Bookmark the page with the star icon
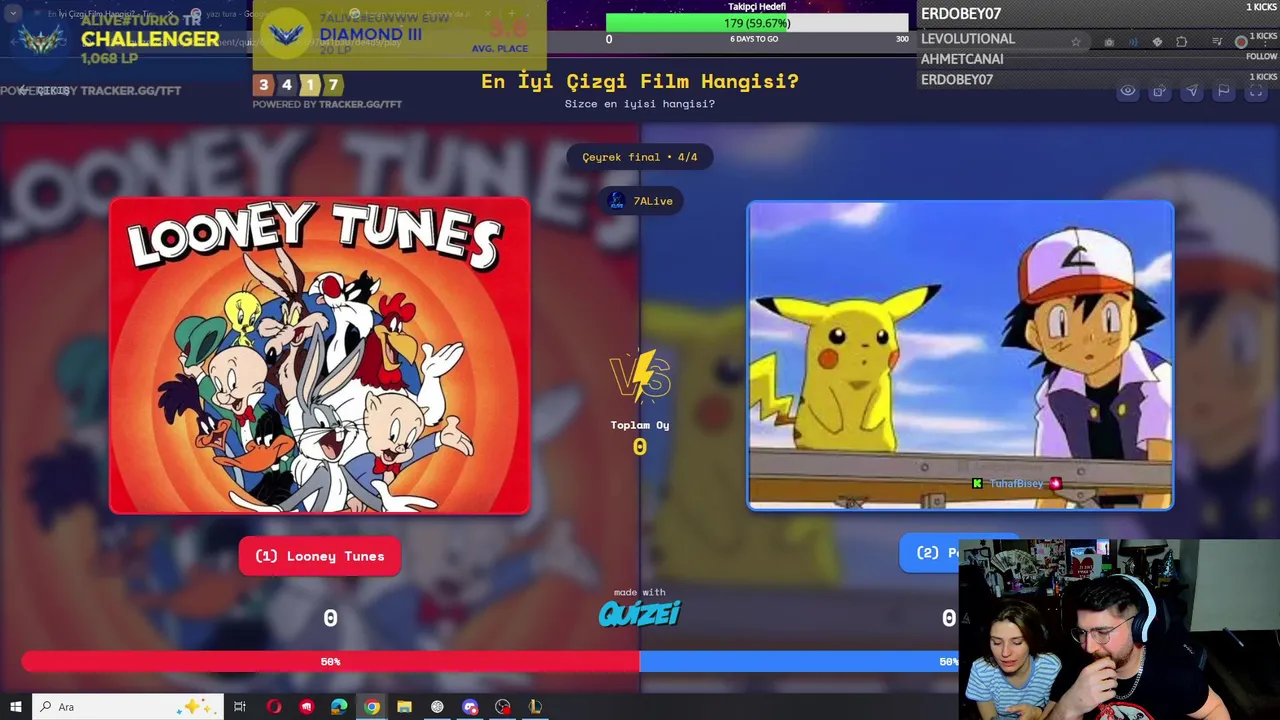 coord(1076,42)
